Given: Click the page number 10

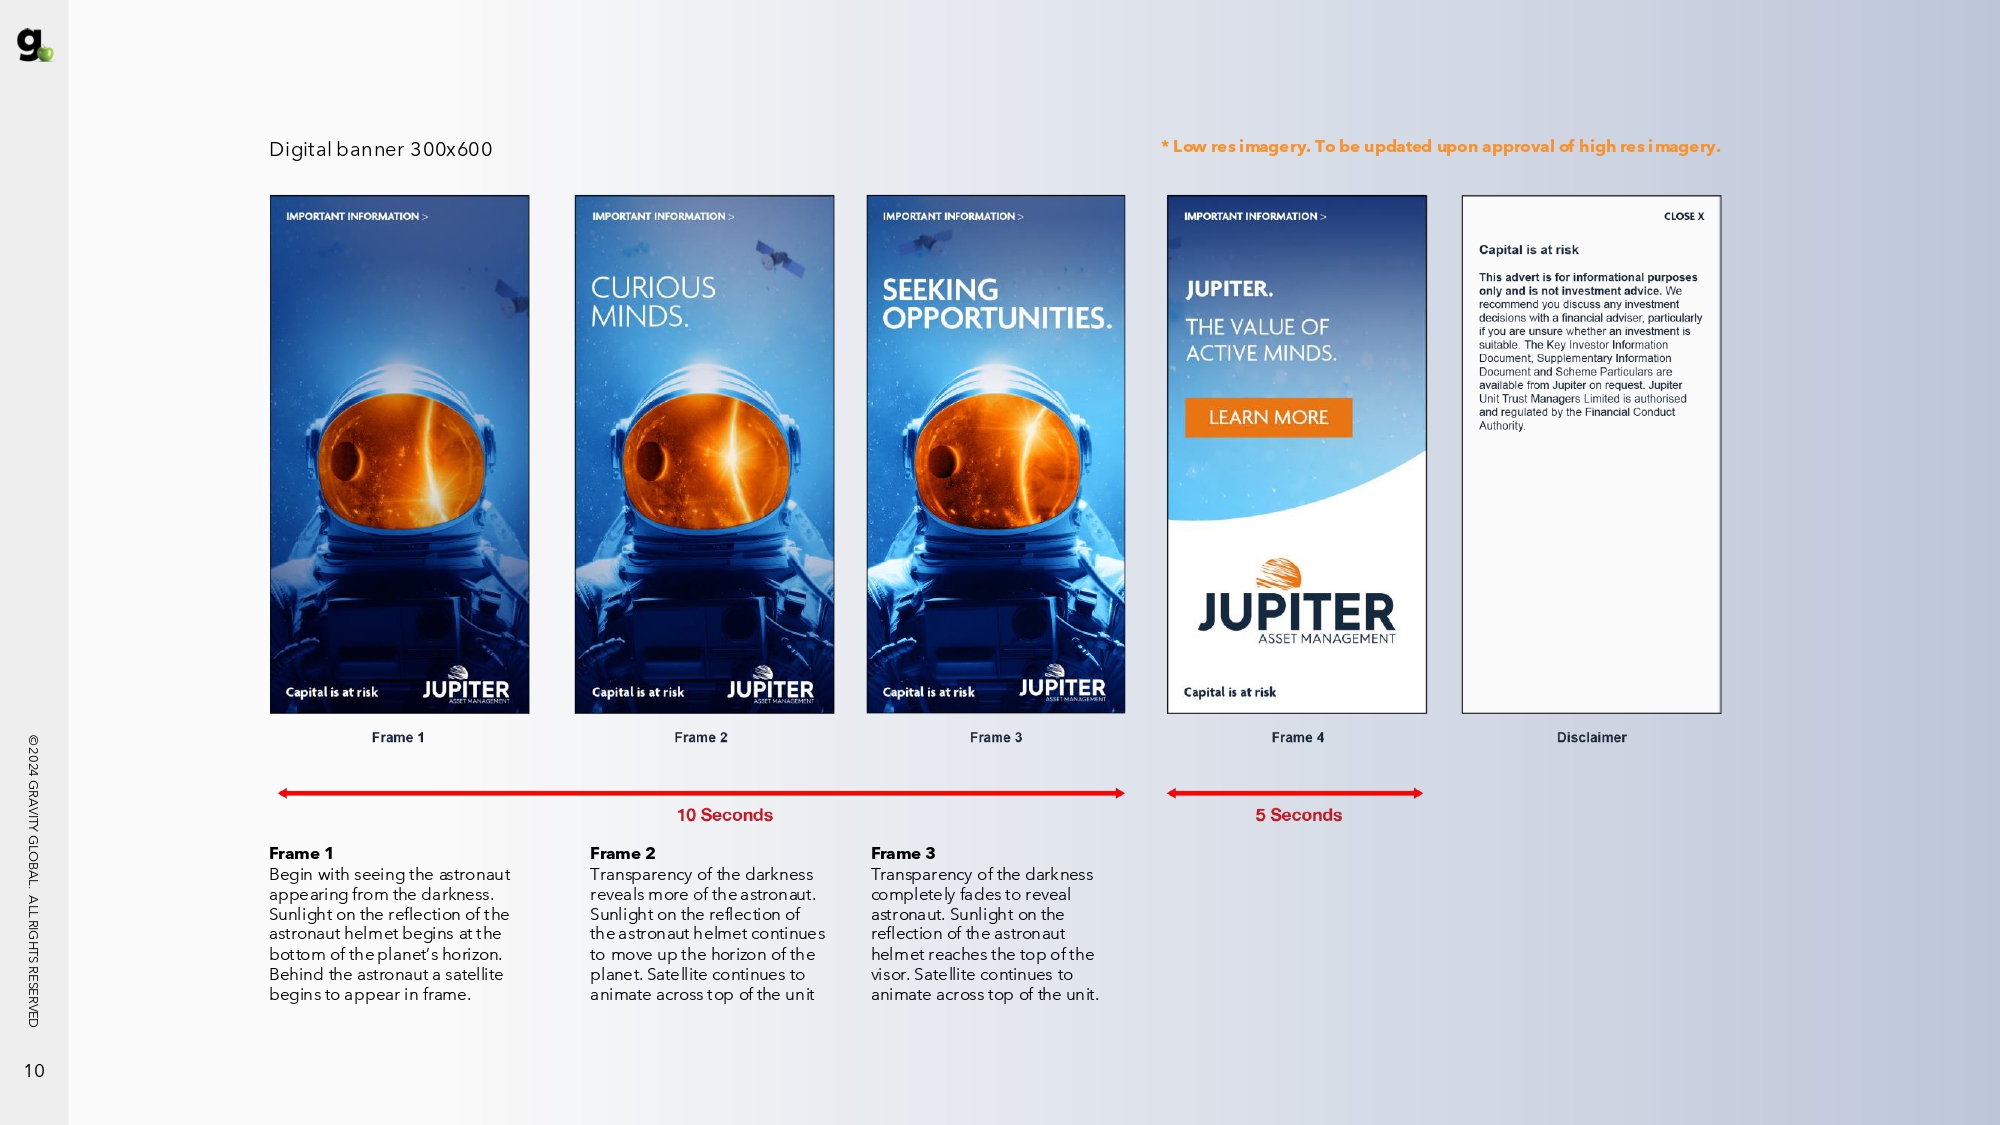Looking at the screenshot, I should tap(34, 1071).
